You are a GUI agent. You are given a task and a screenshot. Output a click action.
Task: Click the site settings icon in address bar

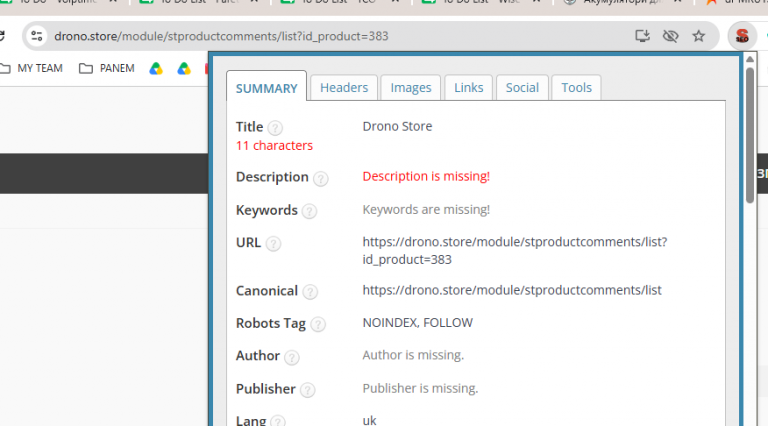(37, 36)
